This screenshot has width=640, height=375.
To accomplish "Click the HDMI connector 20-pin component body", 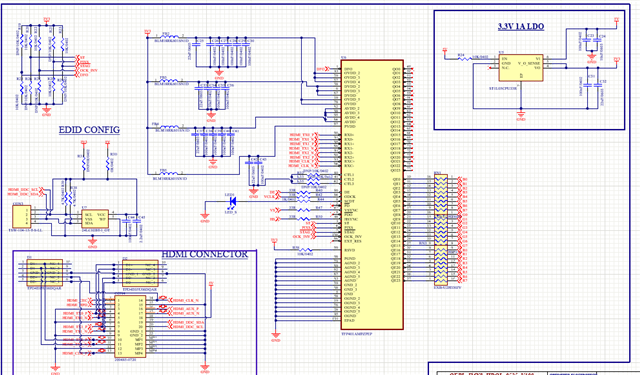I will [130, 326].
